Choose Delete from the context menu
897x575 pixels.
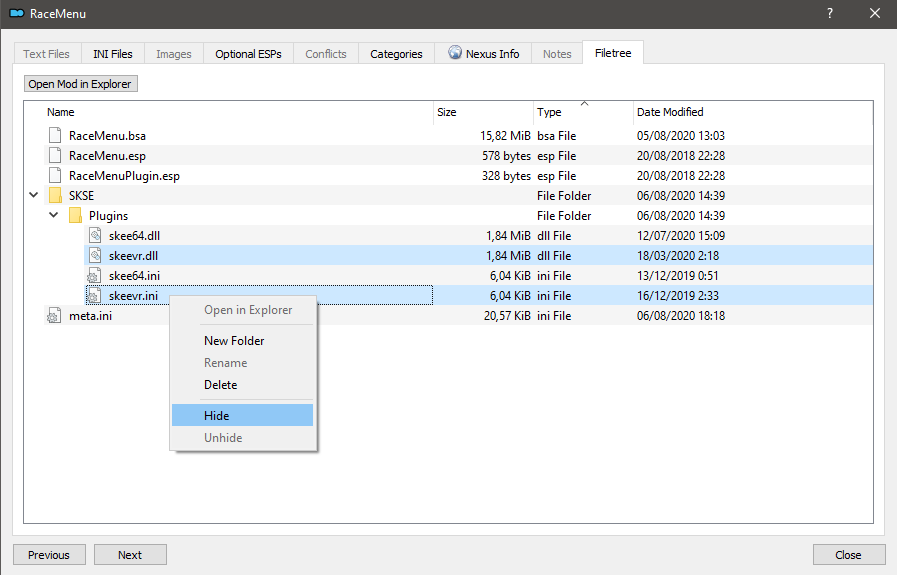pos(242,384)
